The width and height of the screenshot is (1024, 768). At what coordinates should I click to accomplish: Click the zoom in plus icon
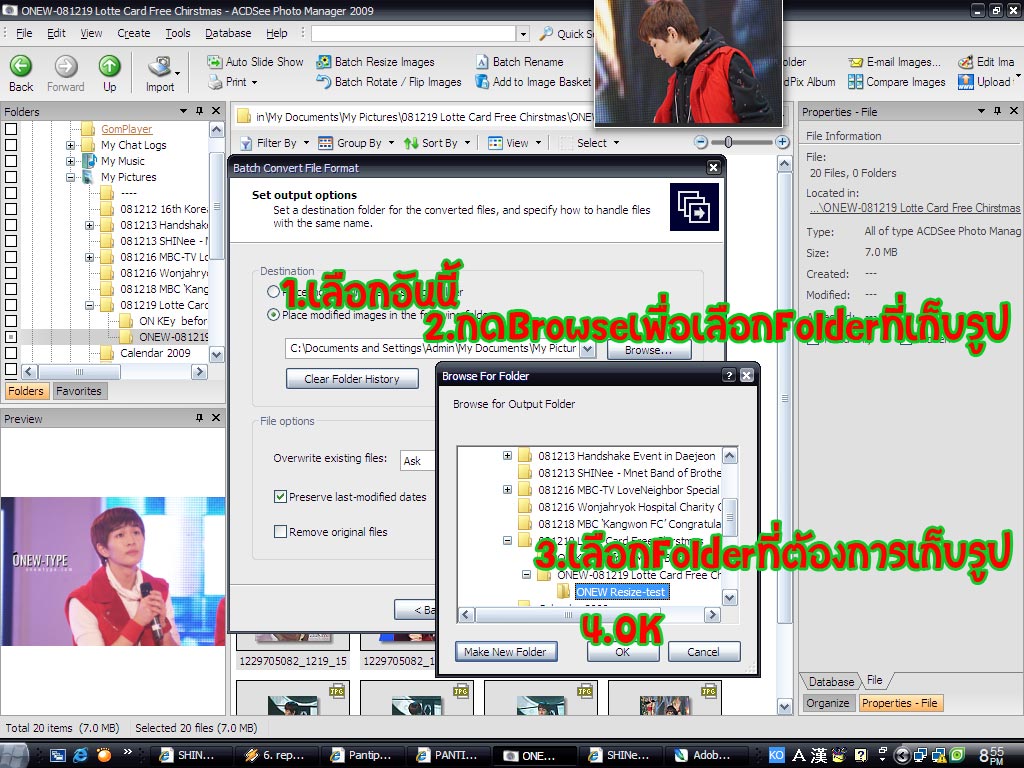pyautogui.click(x=782, y=142)
